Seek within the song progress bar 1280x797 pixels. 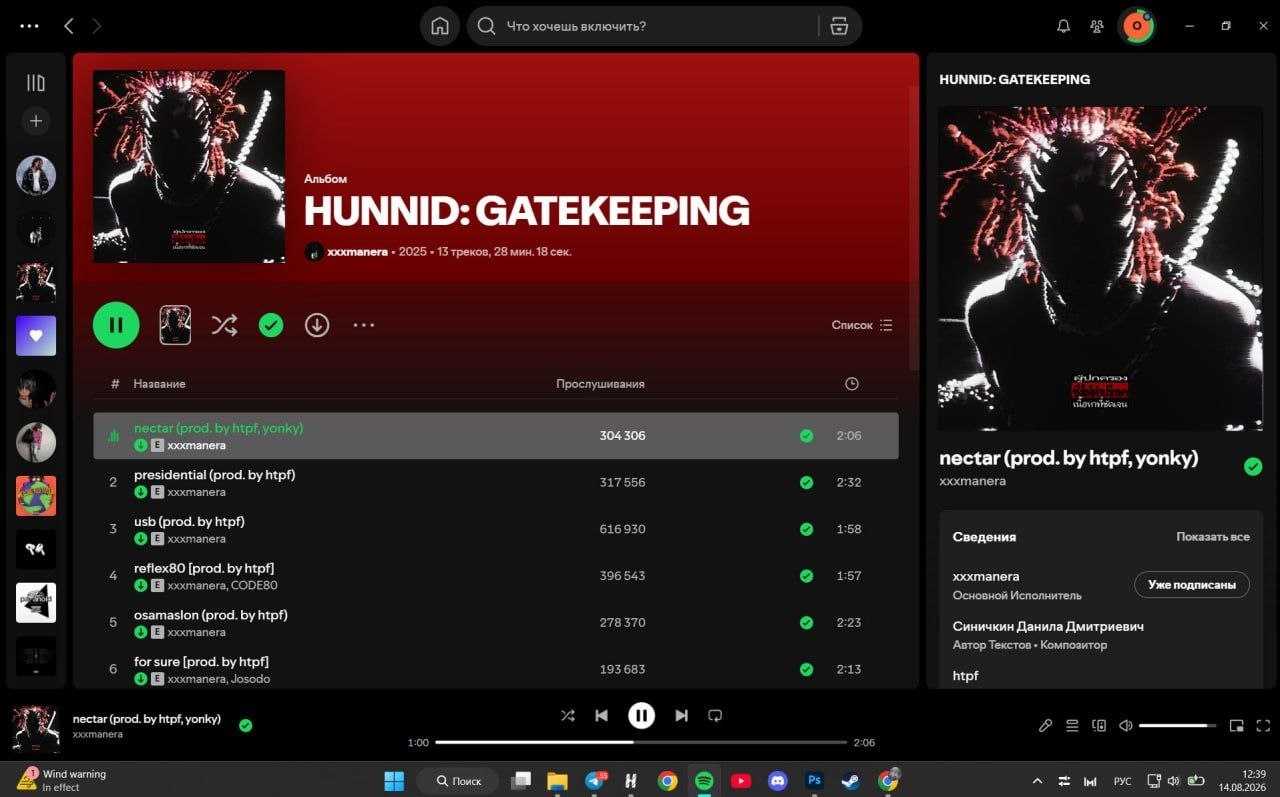pos(641,742)
